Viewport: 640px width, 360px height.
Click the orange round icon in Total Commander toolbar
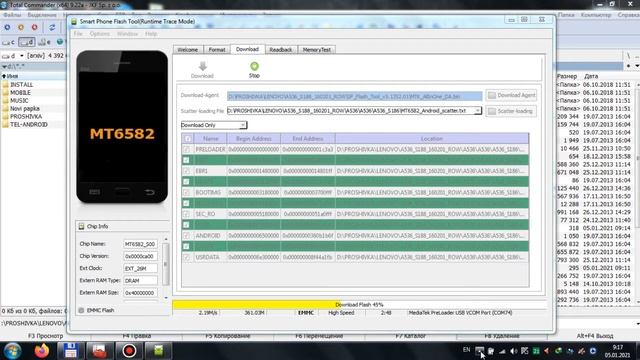[x=21, y=27]
